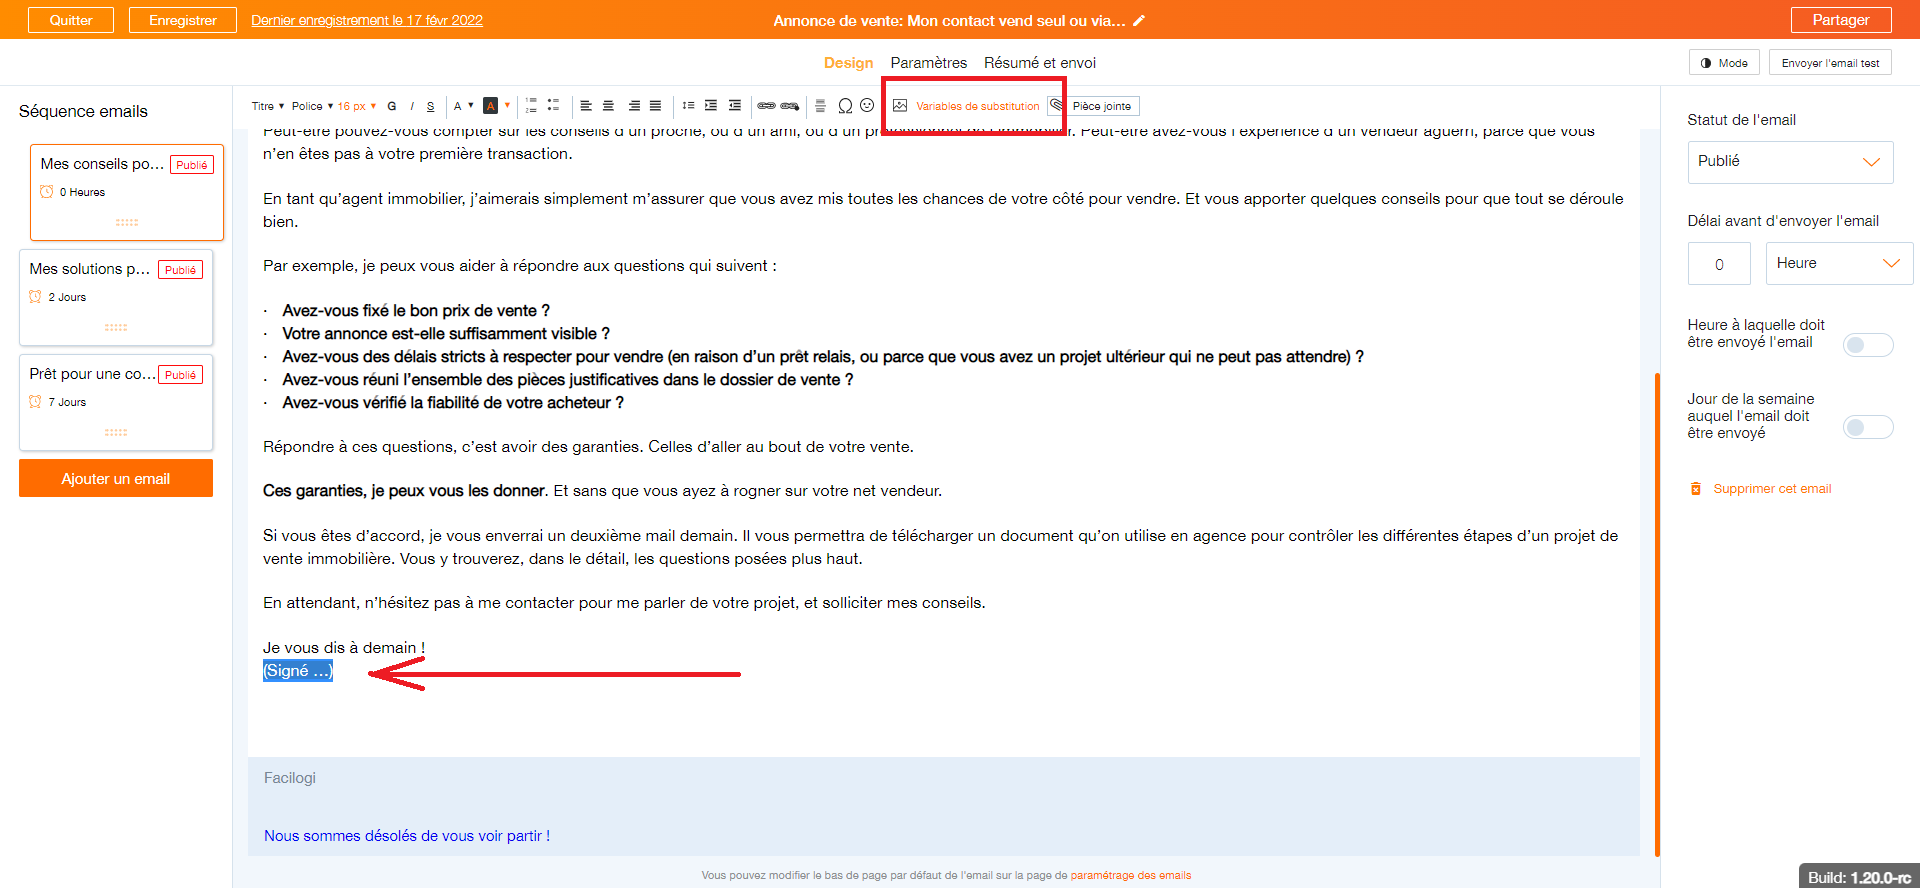Image resolution: width=1920 pixels, height=888 pixels.
Task: Toggle 'Heure à laquelle doit être envoyé l'email'
Action: [x=1868, y=345]
